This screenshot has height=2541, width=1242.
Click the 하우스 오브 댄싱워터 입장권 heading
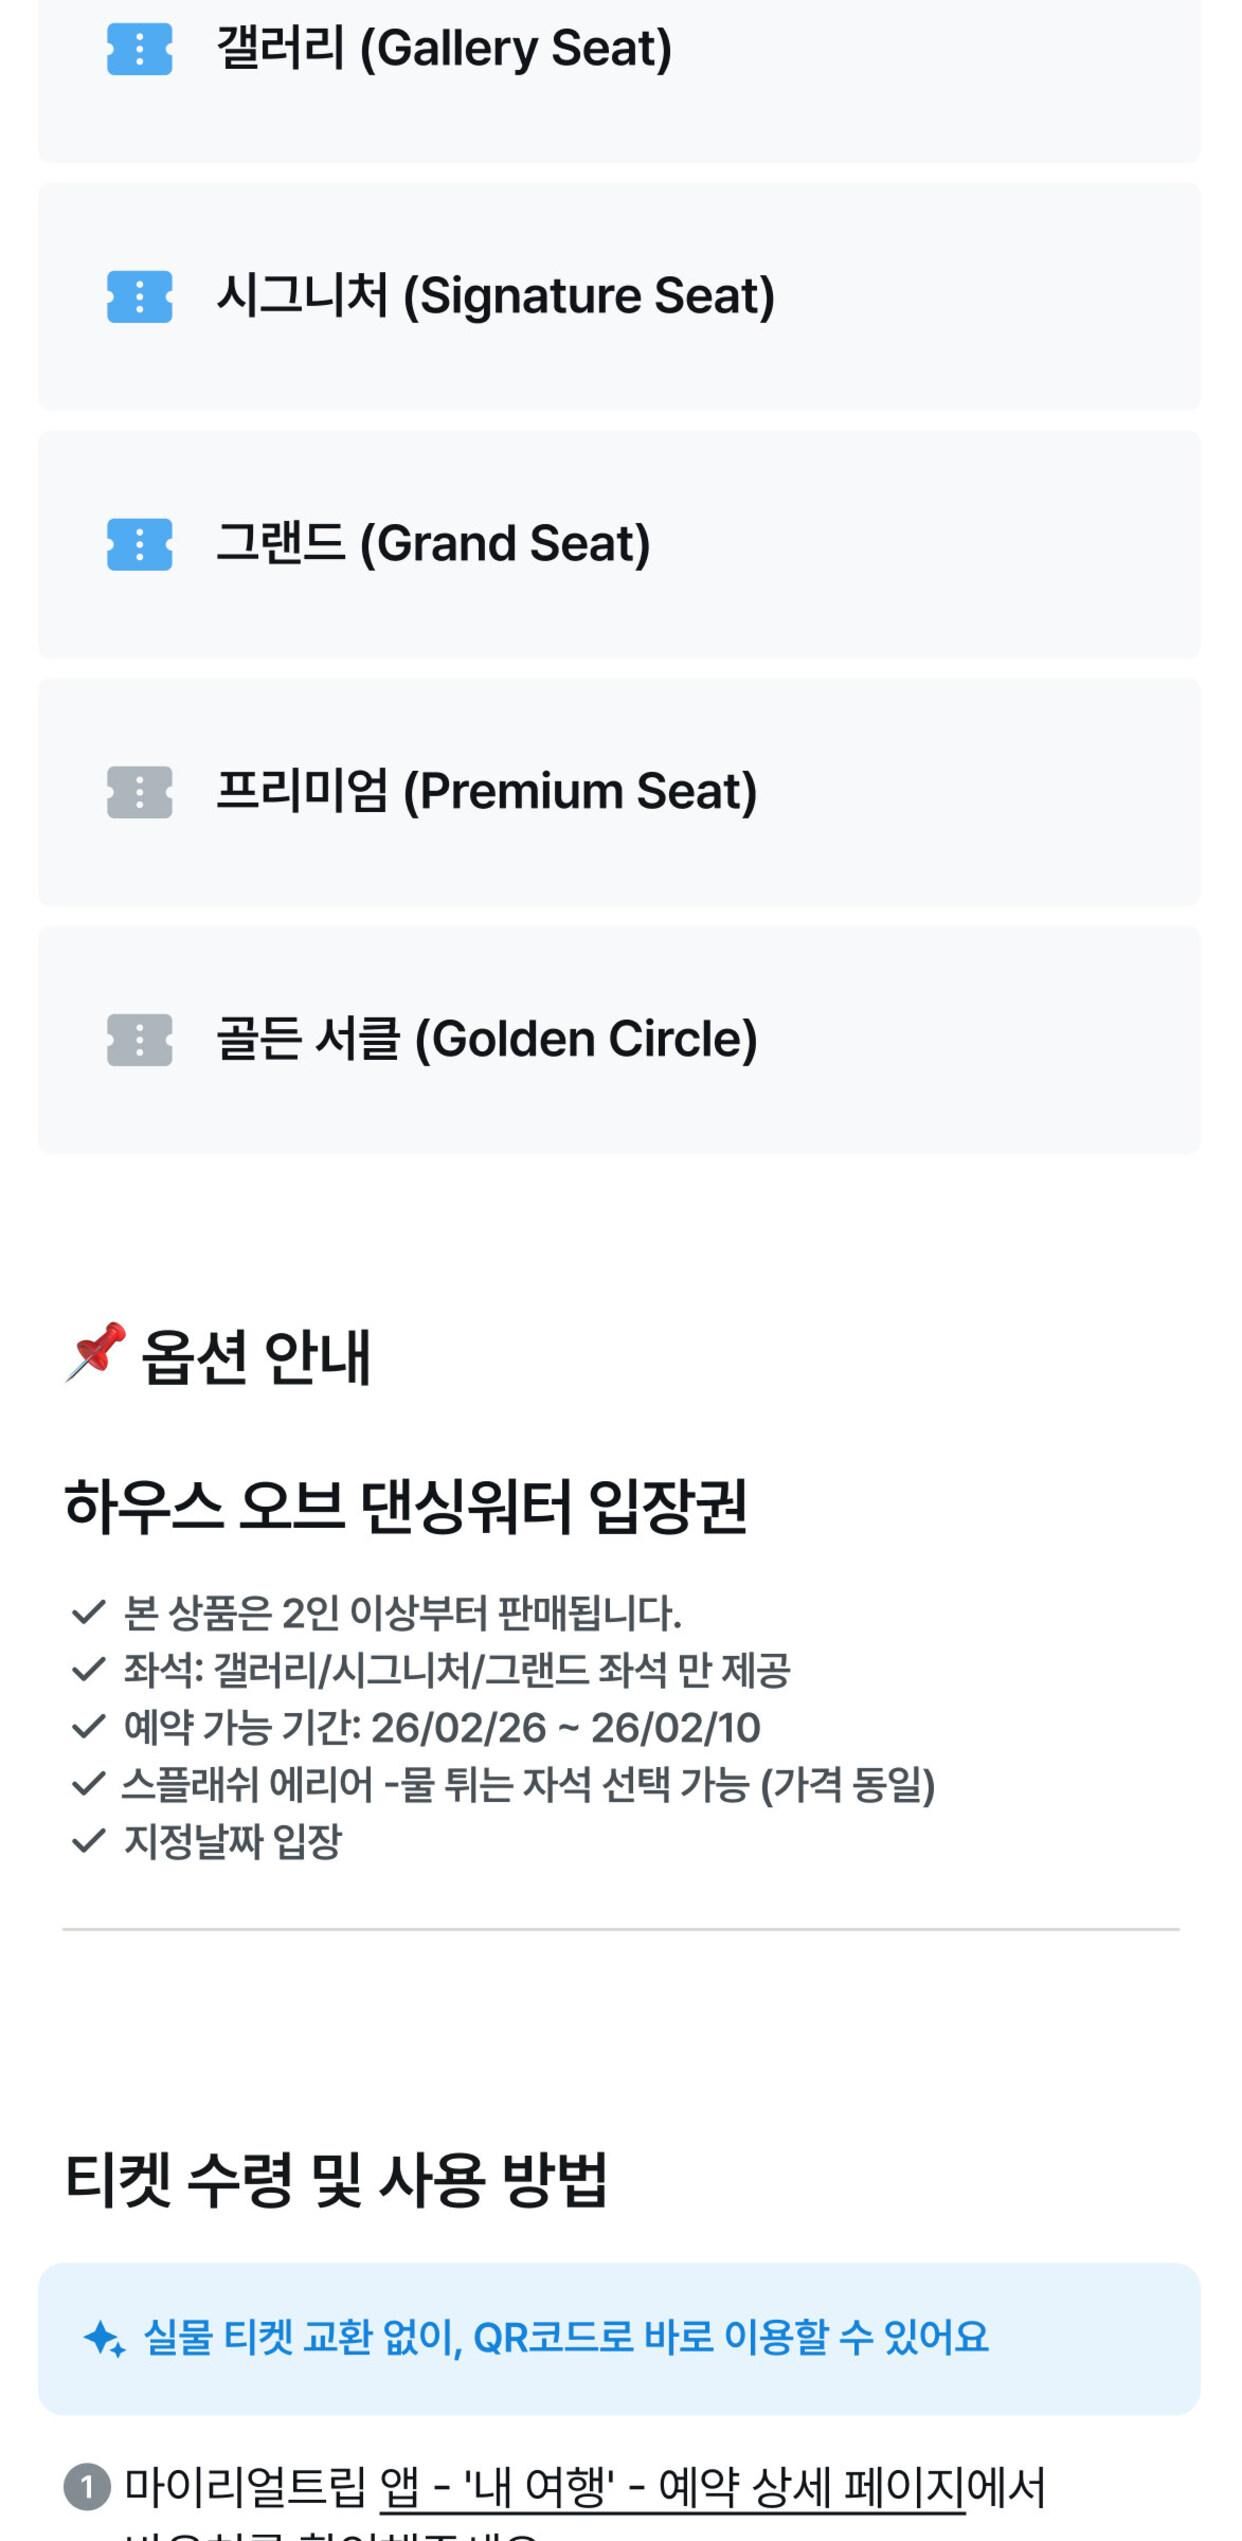point(405,1506)
